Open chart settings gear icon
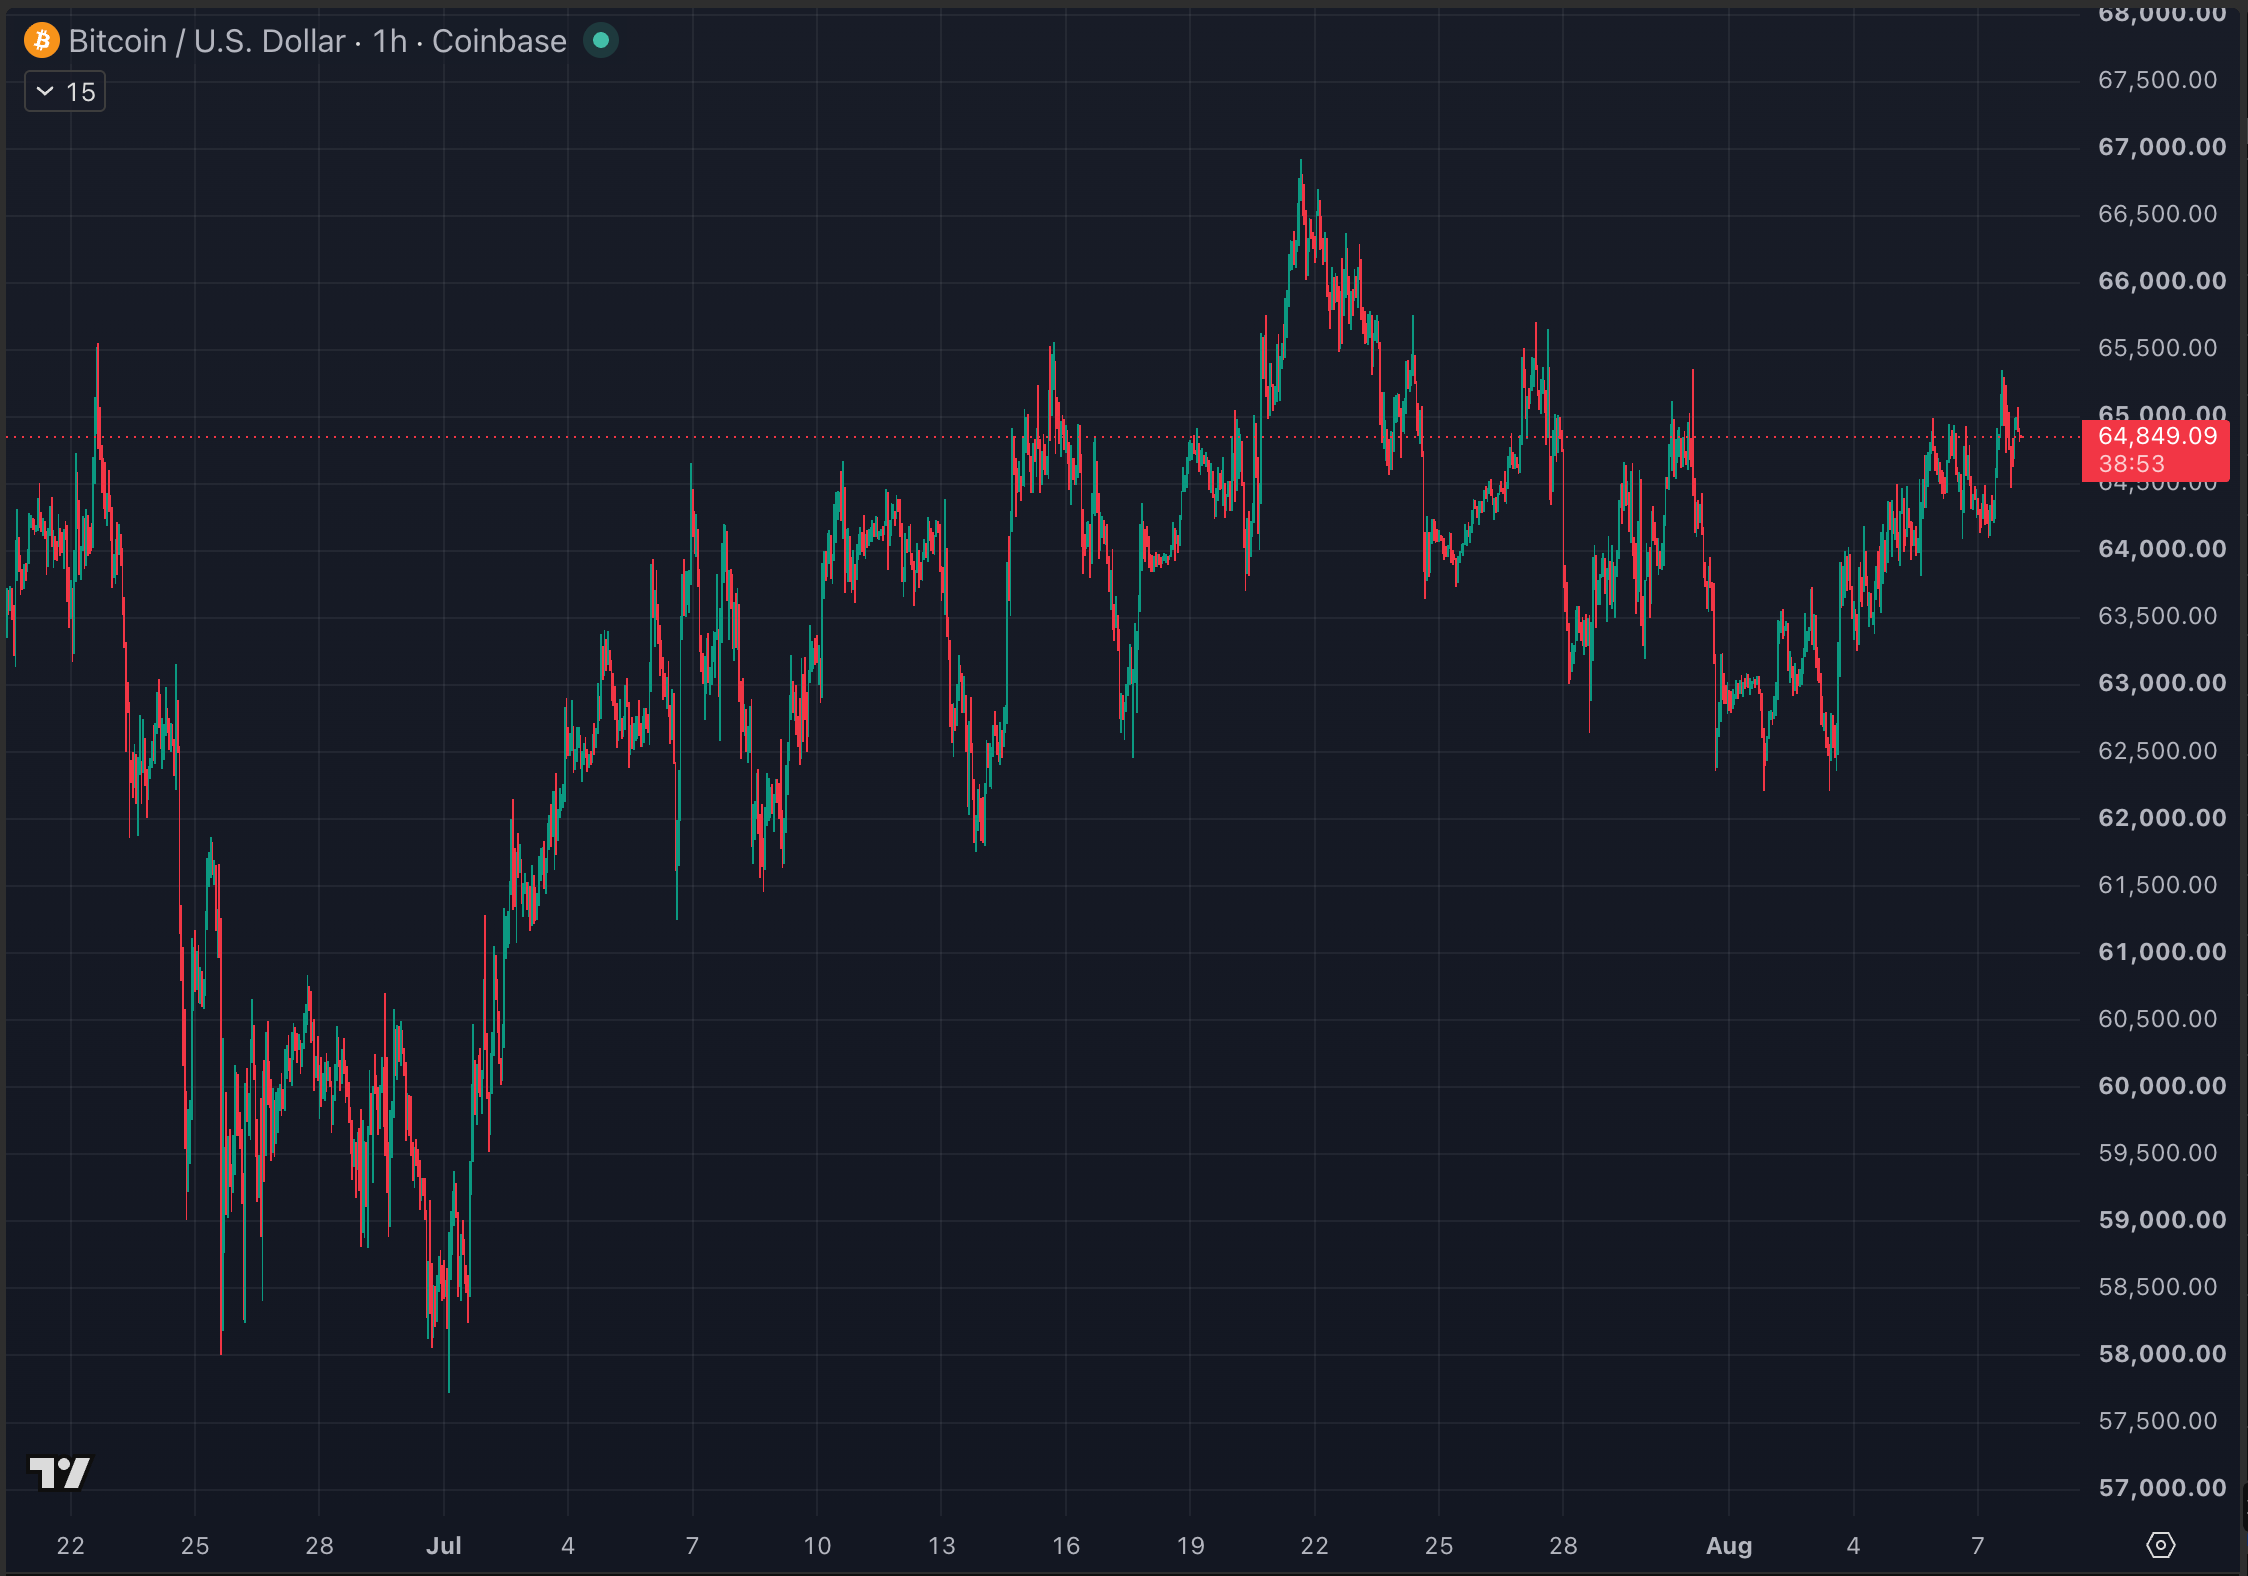Screen dimensions: 2248x1576 pos(2160,1545)
